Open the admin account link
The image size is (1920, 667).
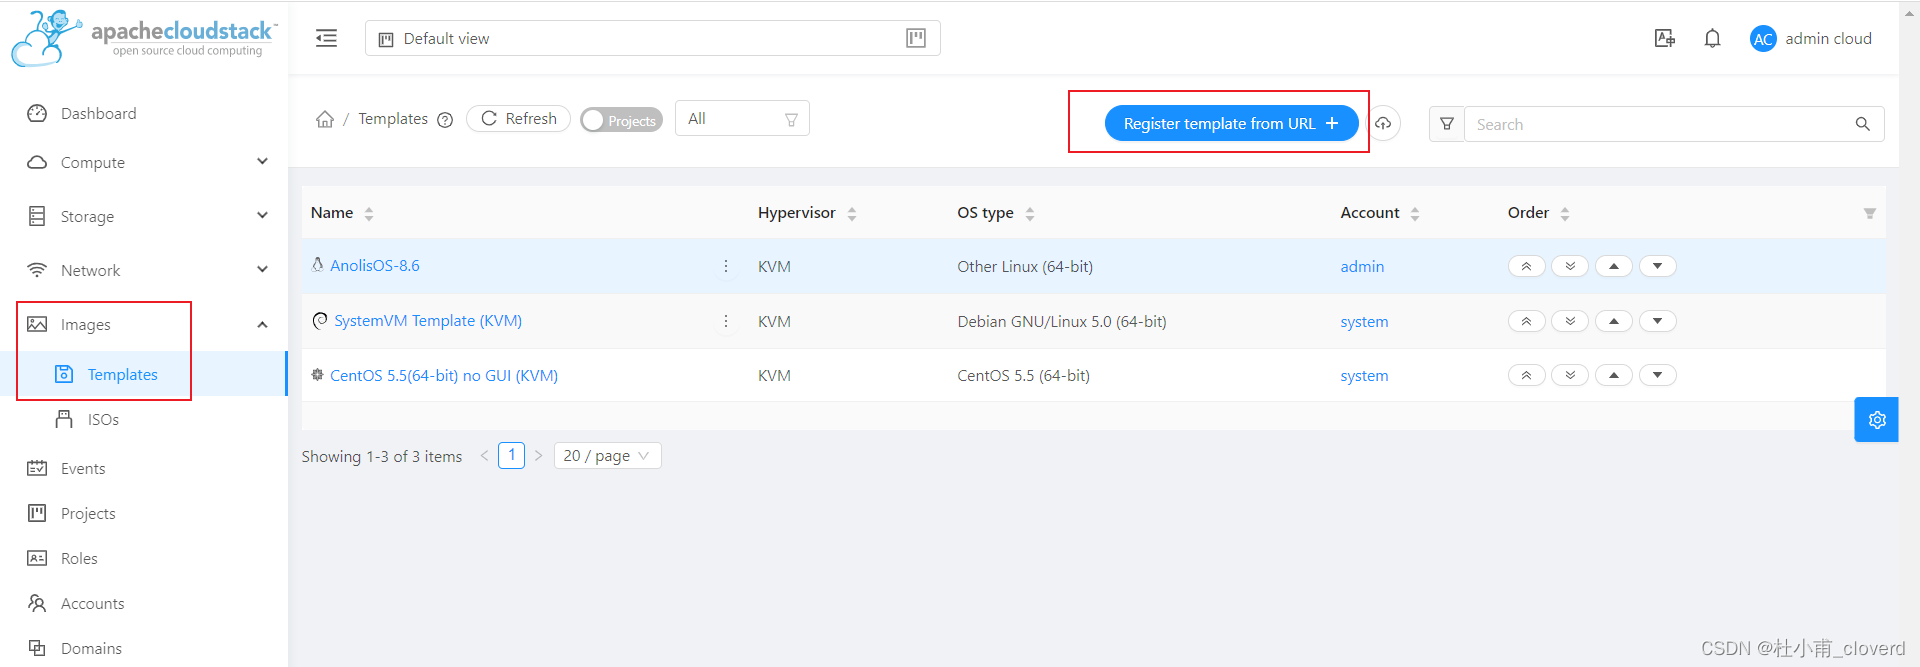click(1362, 267)
